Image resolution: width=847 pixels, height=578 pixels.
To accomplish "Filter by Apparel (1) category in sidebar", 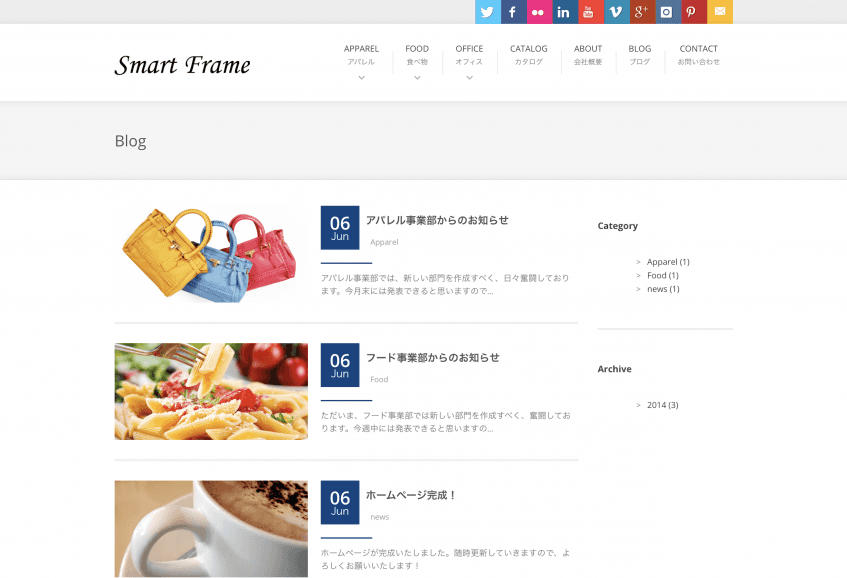I will (x=668, y=262).
